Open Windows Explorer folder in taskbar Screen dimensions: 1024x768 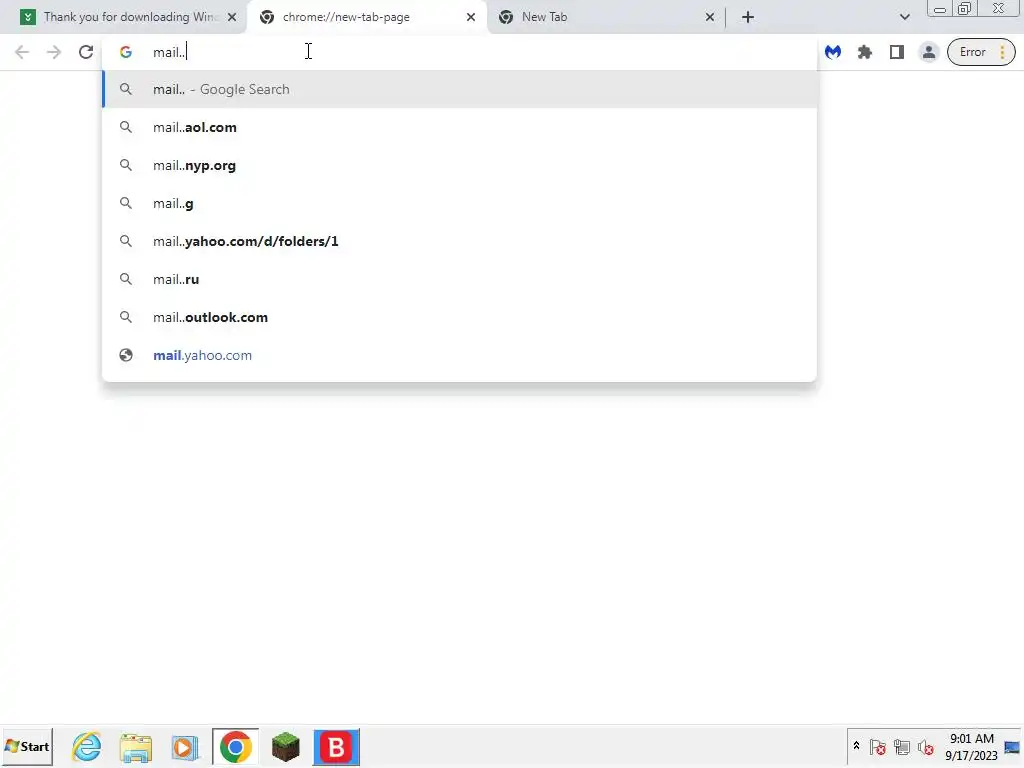pos(136,746)
